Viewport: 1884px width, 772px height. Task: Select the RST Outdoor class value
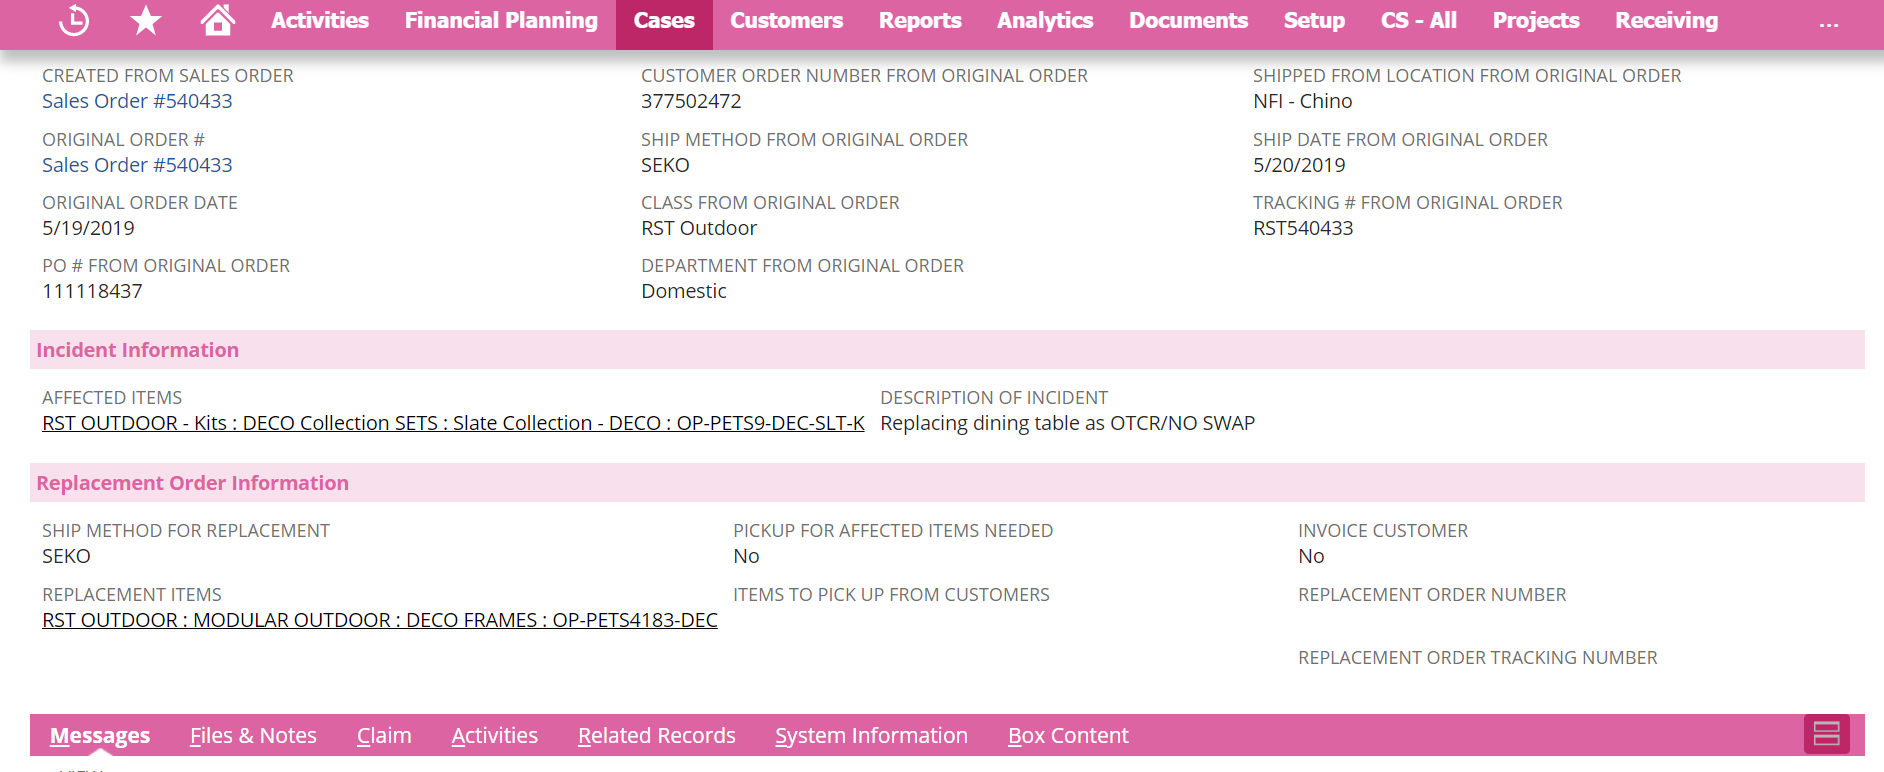click(699, 228)
